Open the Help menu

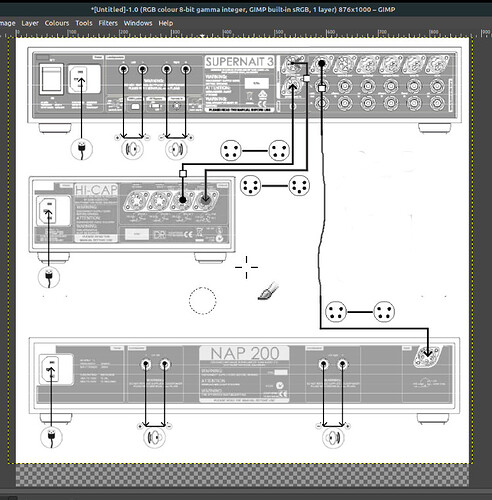click(x=166, y=23)
